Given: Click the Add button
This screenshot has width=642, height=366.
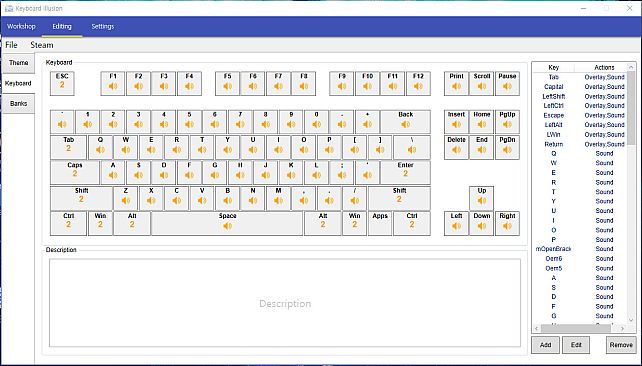Looking at the screenshot, I should coord(545,345).
